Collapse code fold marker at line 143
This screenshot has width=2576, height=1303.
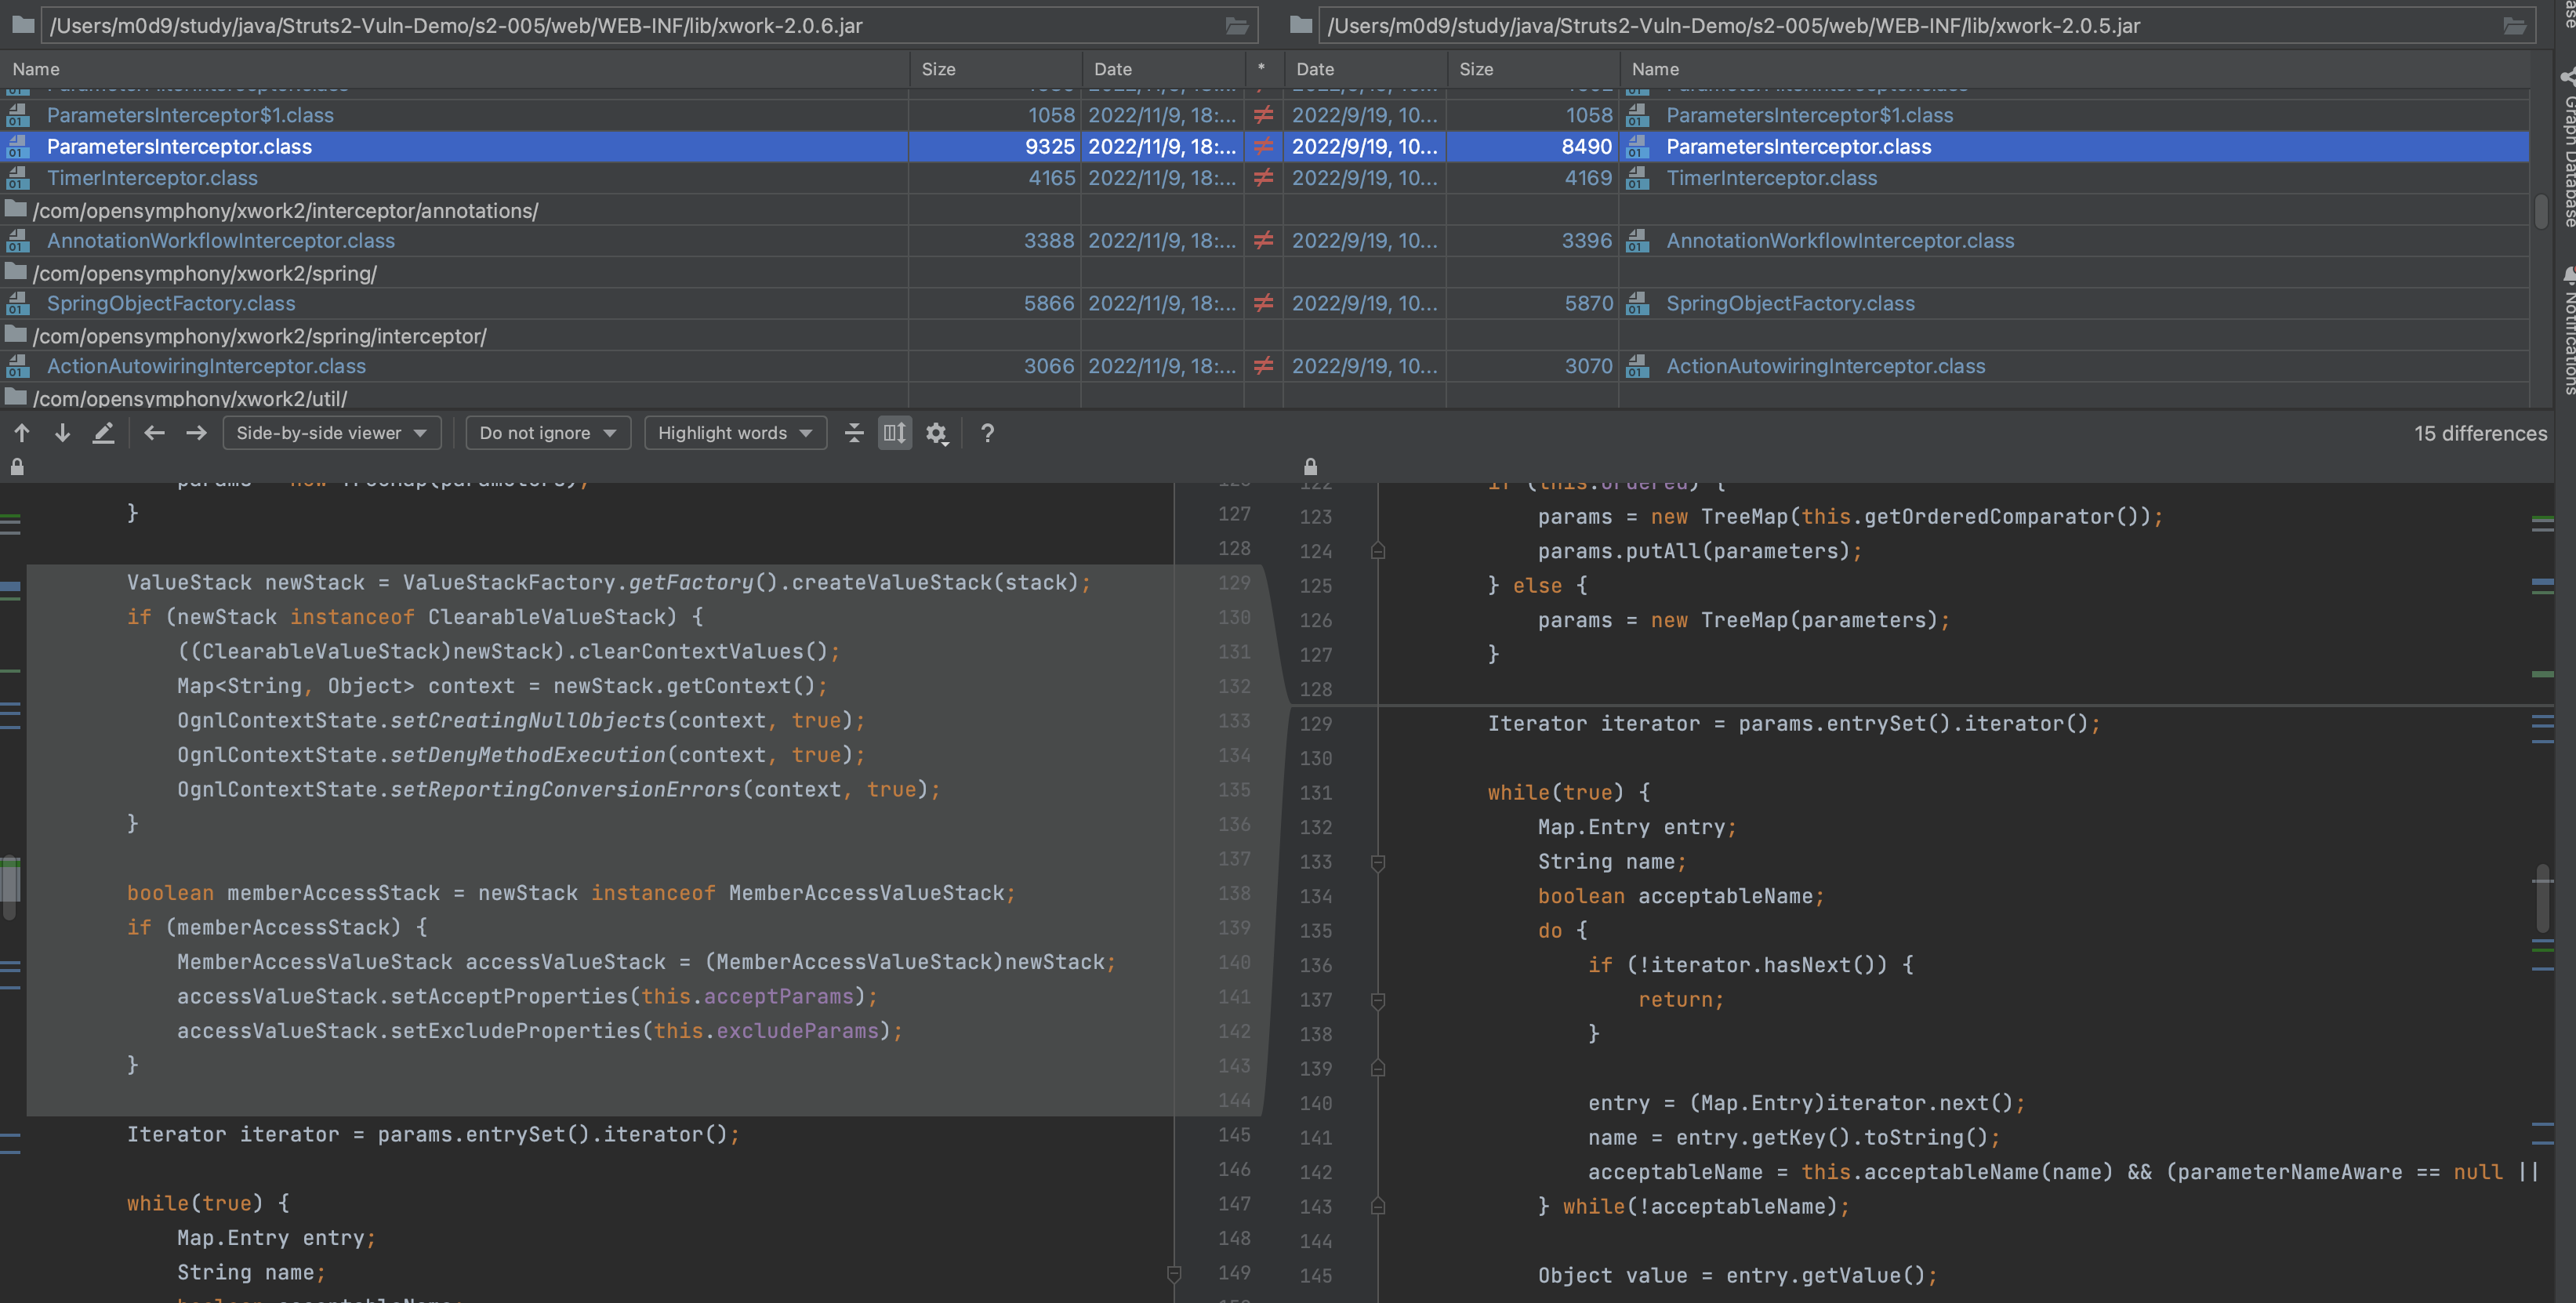coord(1377,1207)
